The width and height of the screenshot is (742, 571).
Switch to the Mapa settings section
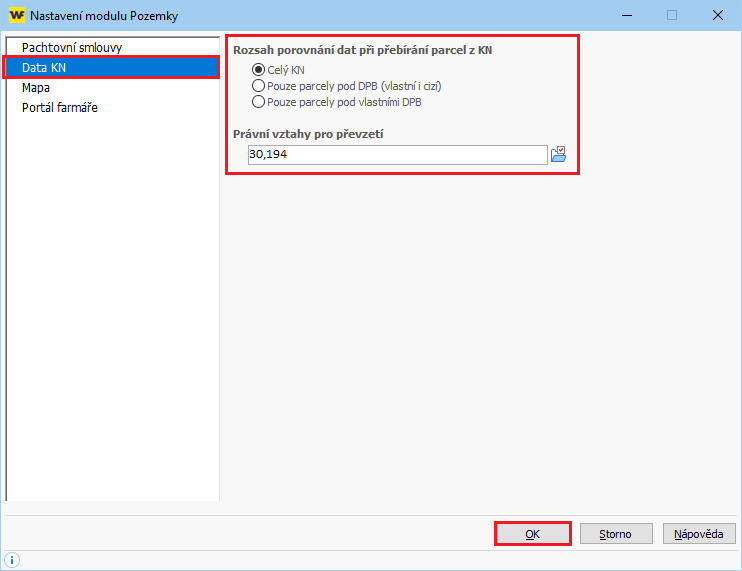pos(36,88)
